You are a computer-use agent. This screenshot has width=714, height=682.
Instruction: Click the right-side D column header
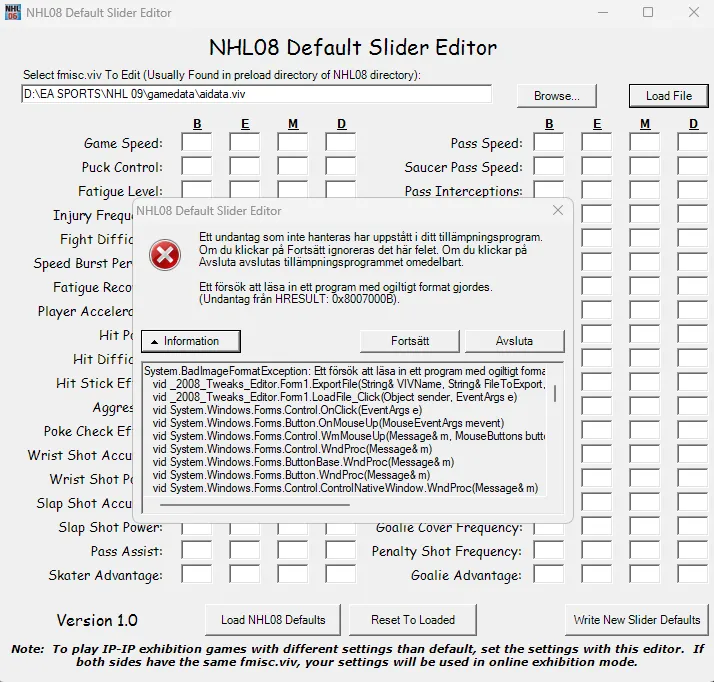(693, 124)
